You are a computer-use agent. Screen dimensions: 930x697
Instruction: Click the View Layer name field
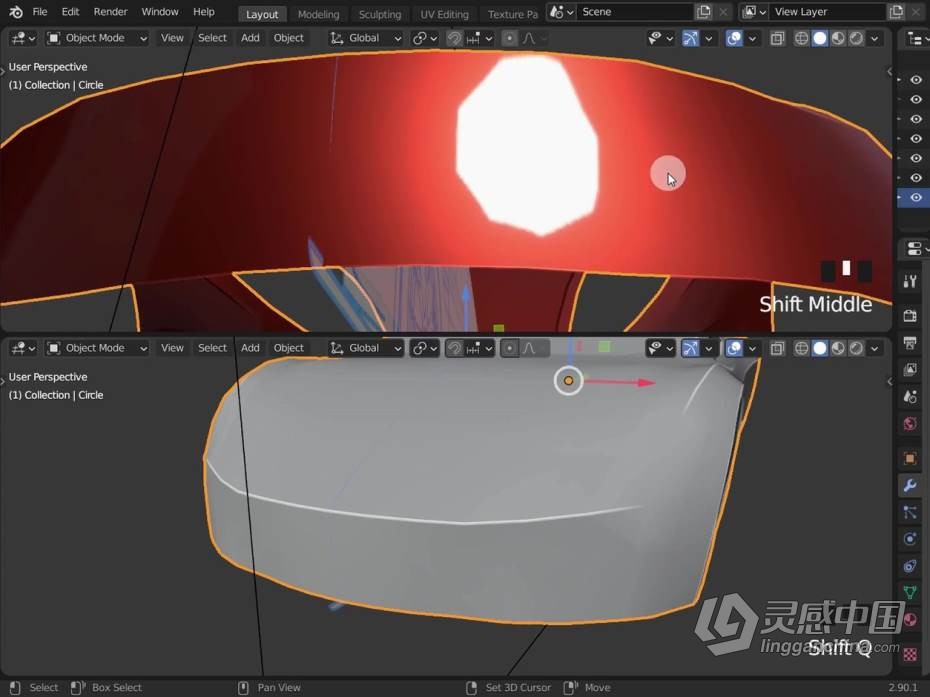click(828, 12)
